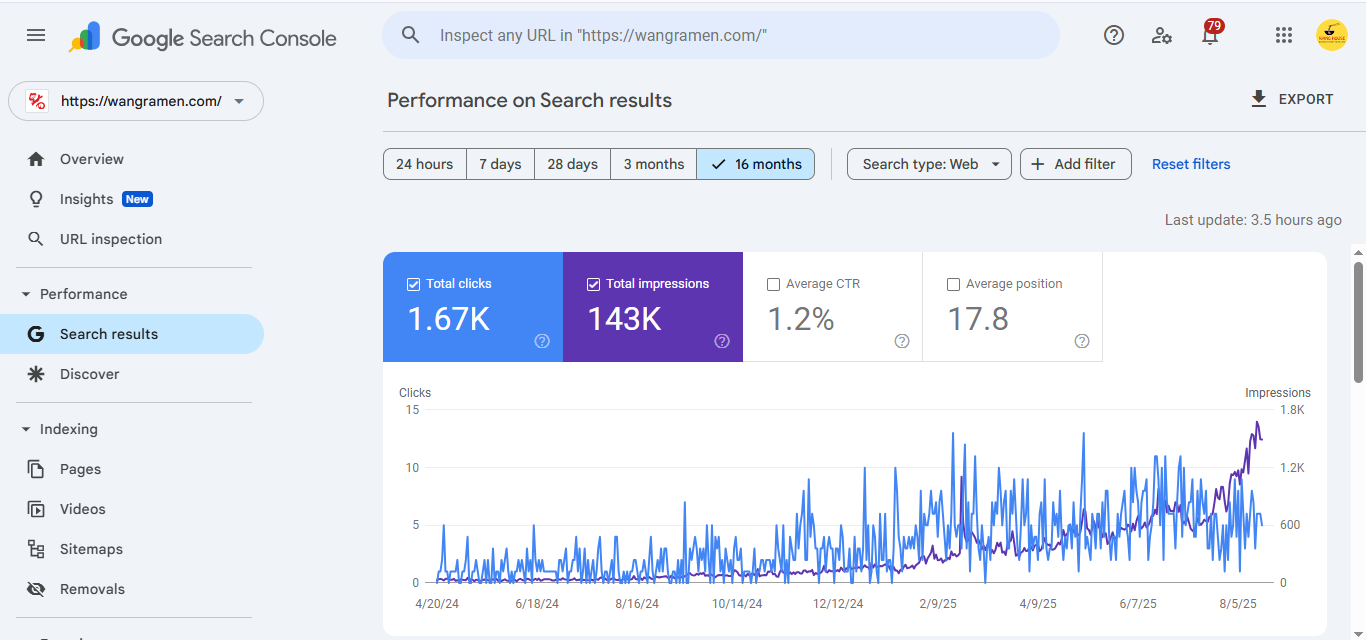Open the Google apps grid
1366x640 pixels.
1284,35
